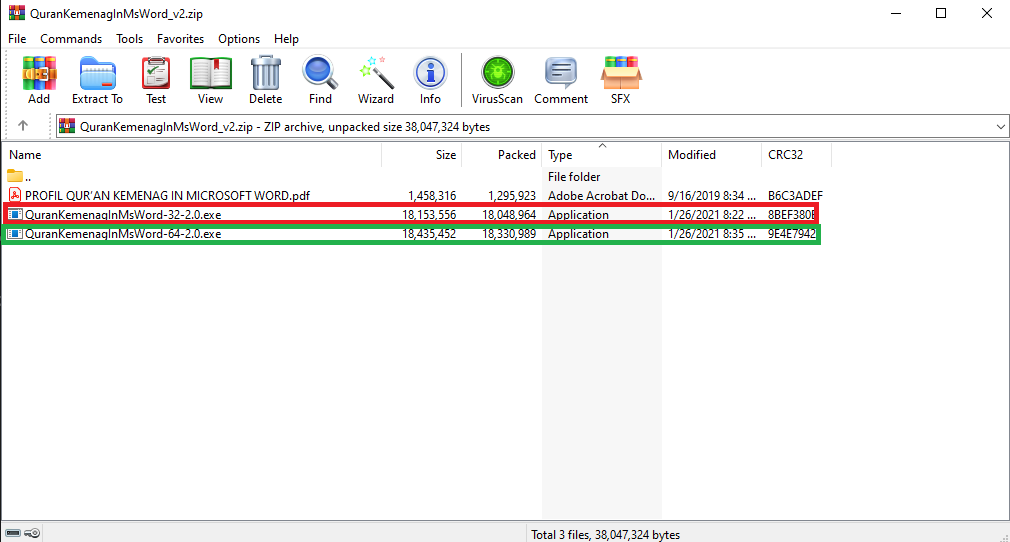Image resolution: width=1010 pixels, height=542 pixels.
Task: Click size value 1,458,316
Action: (x=432, y=195)
